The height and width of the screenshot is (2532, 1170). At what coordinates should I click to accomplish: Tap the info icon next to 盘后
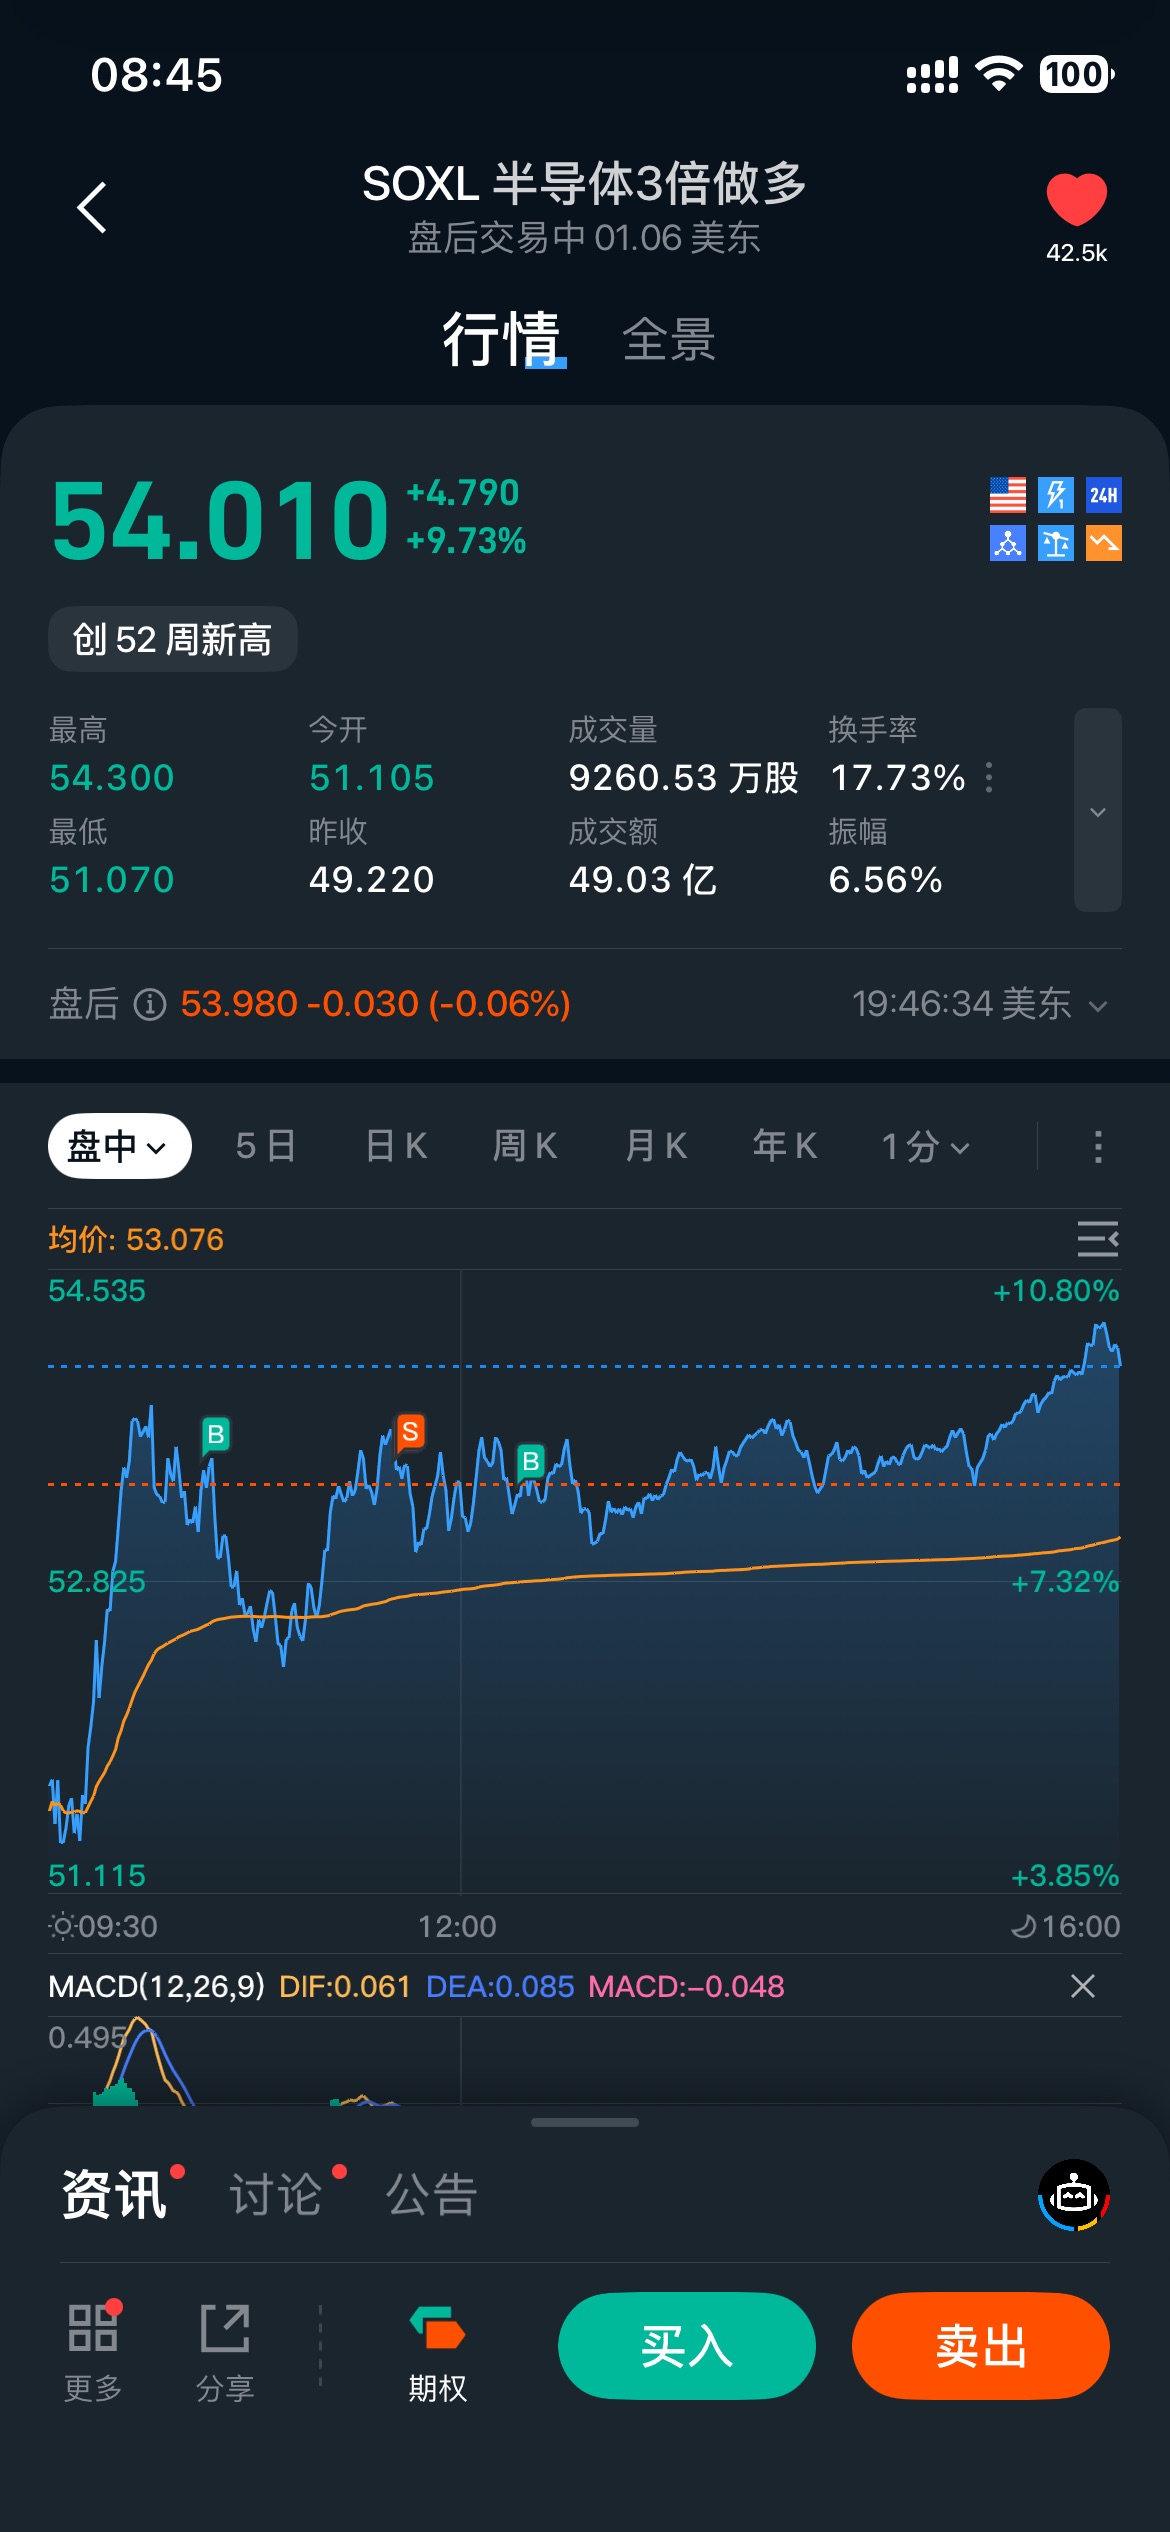pos(150,1004)
